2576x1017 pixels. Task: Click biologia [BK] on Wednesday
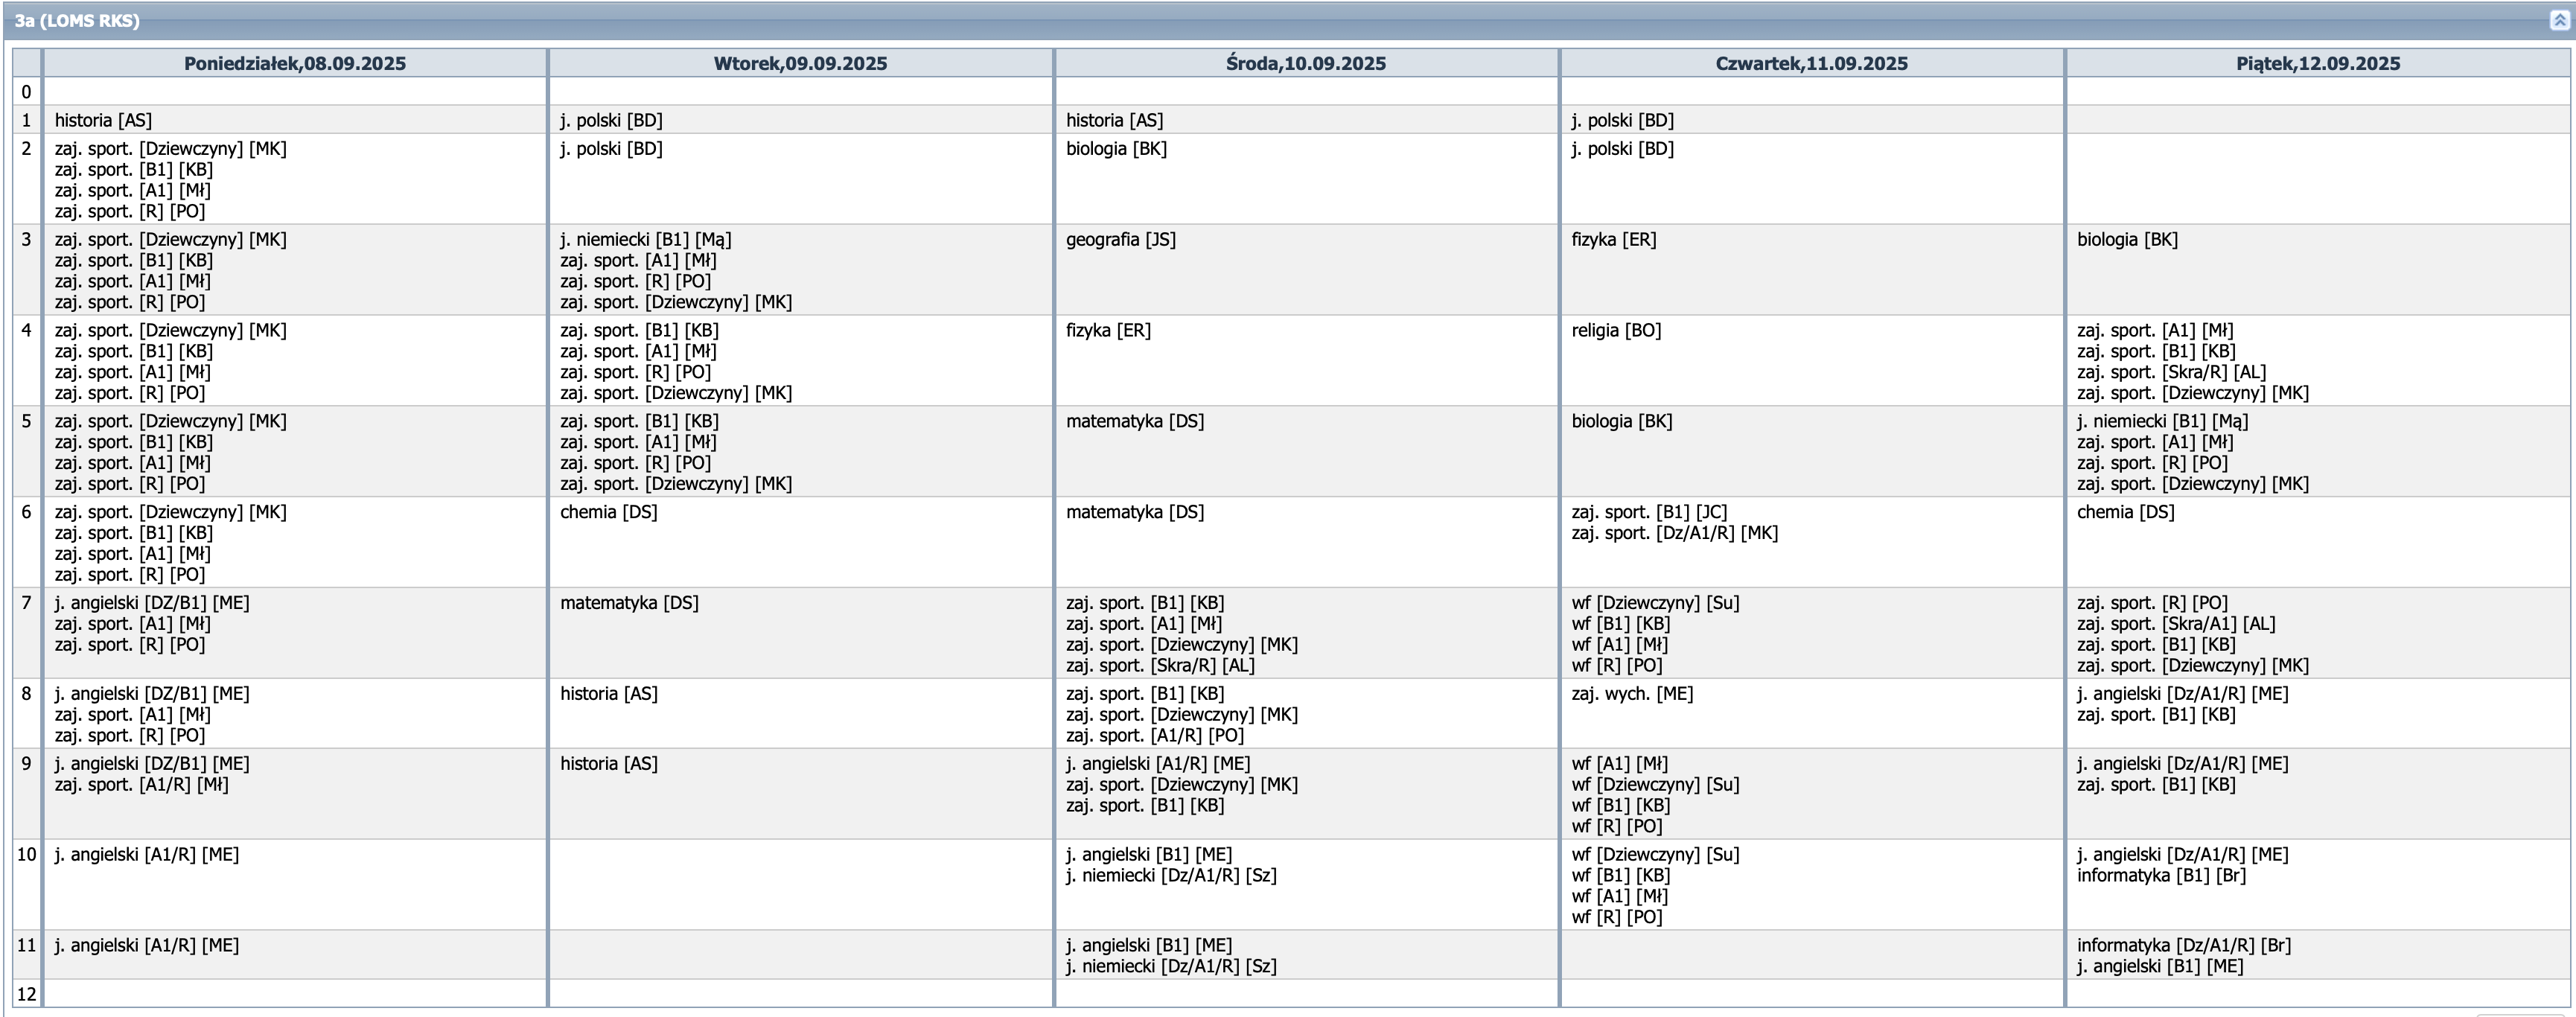pyautogui.click(x=1116, y=148)
